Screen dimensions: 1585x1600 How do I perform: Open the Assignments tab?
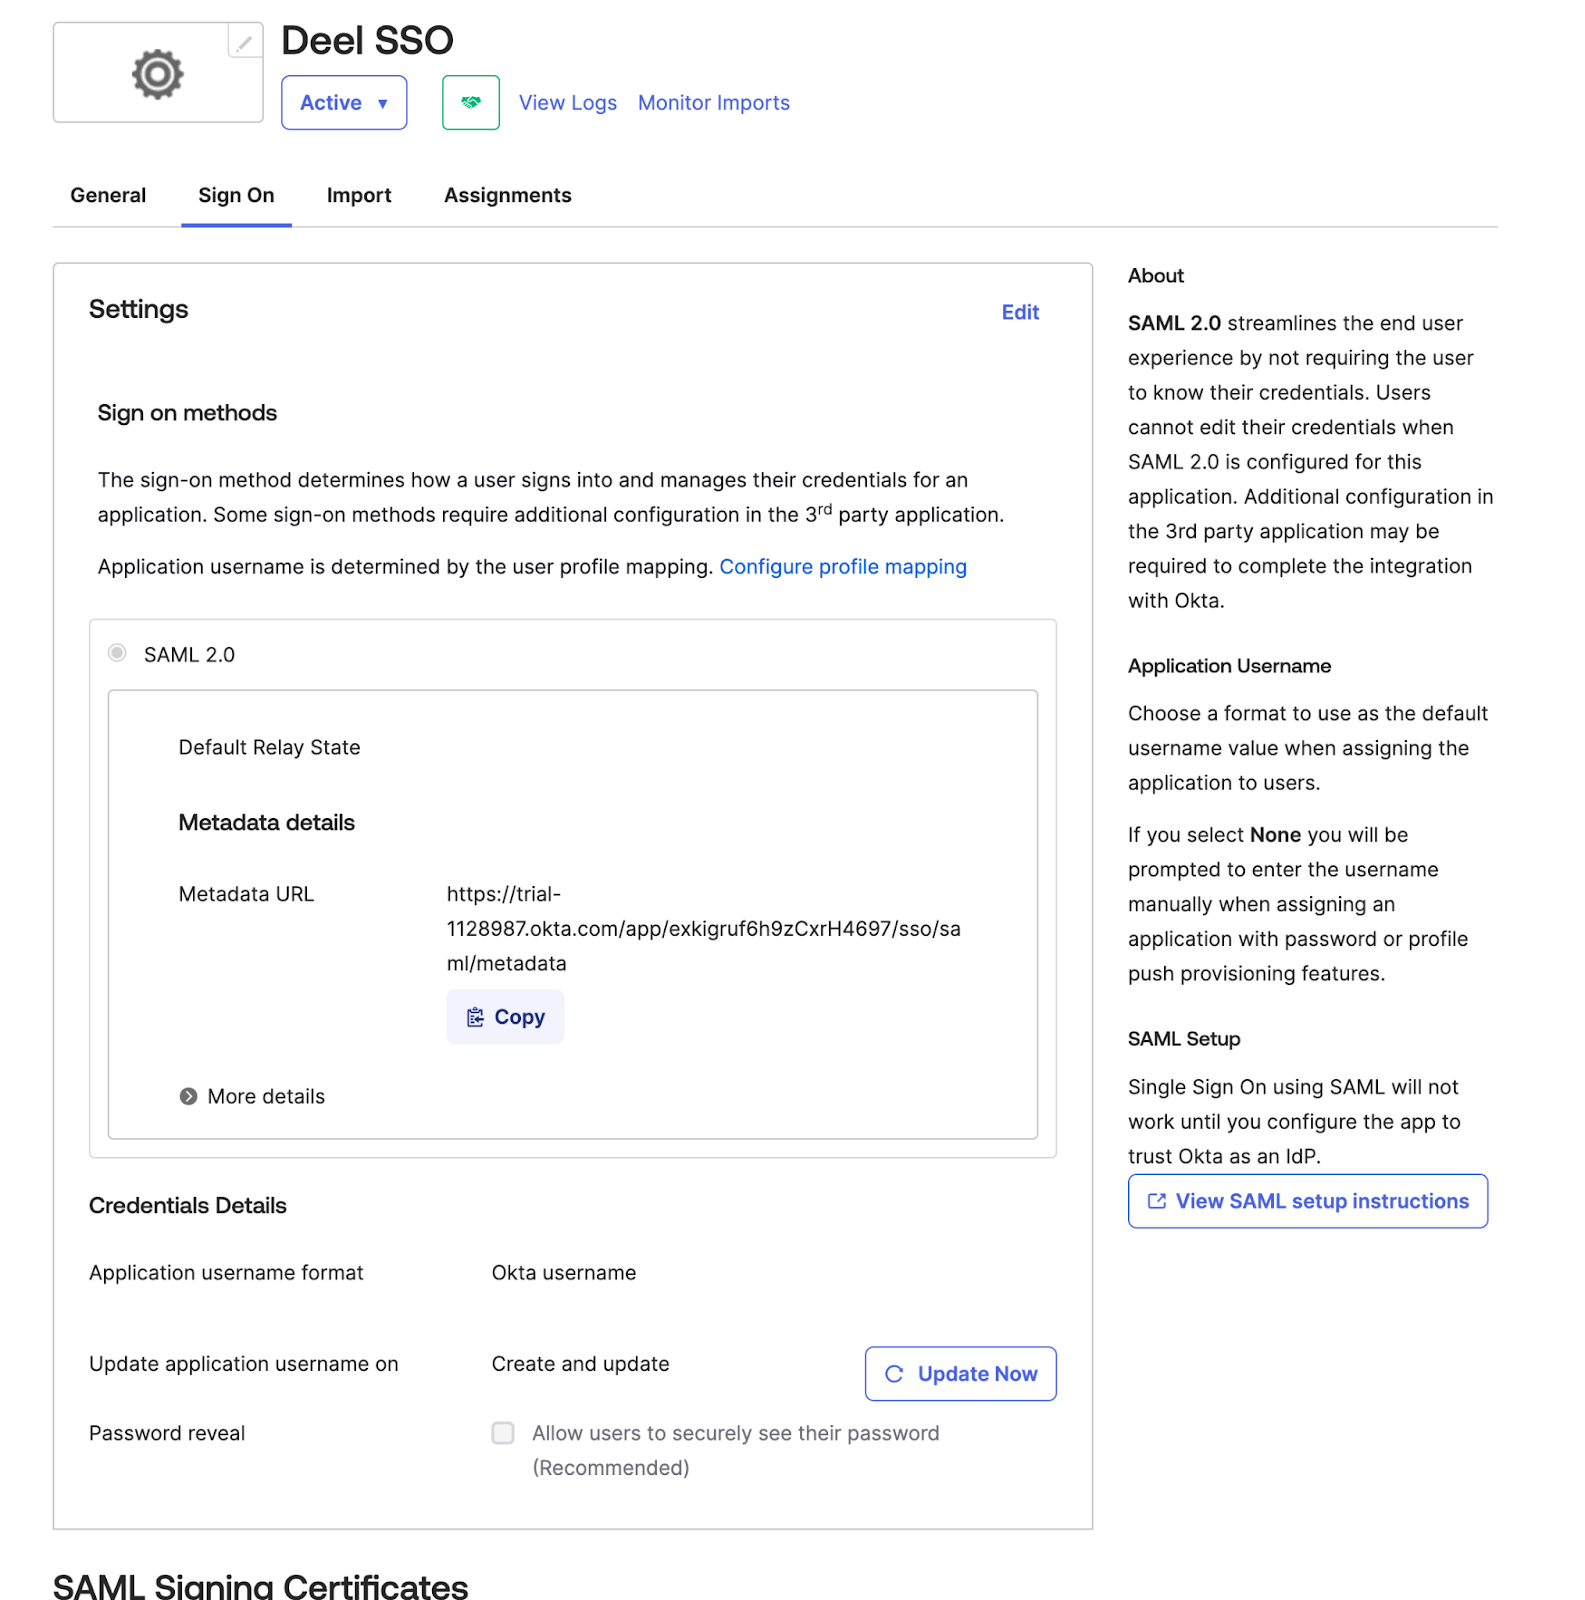coord(508,195)
